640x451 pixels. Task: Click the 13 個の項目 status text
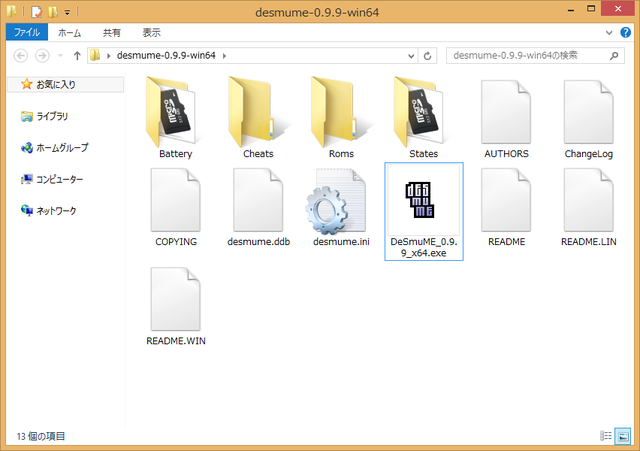pyautogui.click(x=41, y=436)
